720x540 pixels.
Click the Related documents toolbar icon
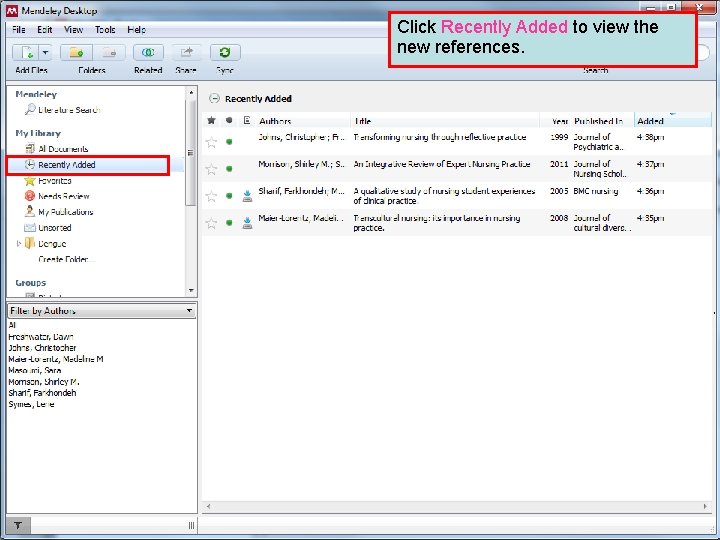click(x=148, y=53)
